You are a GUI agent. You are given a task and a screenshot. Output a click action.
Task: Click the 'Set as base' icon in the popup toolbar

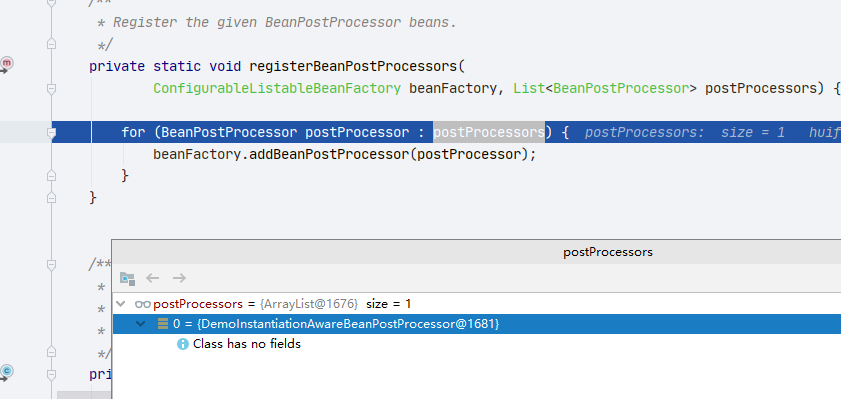pos(127,278)
